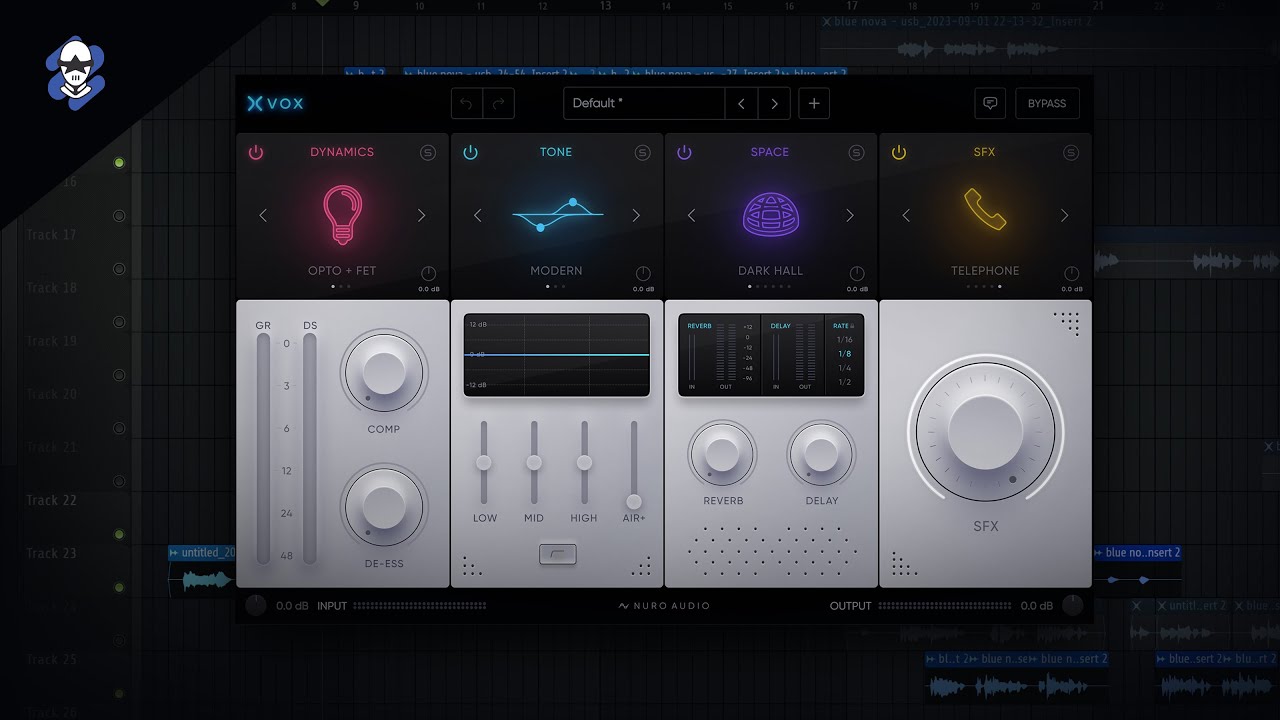Screen dimensions: 1280x720
Task: Click the REVERB amount knob
Action: pyautogui.click(x=722, y=453)
